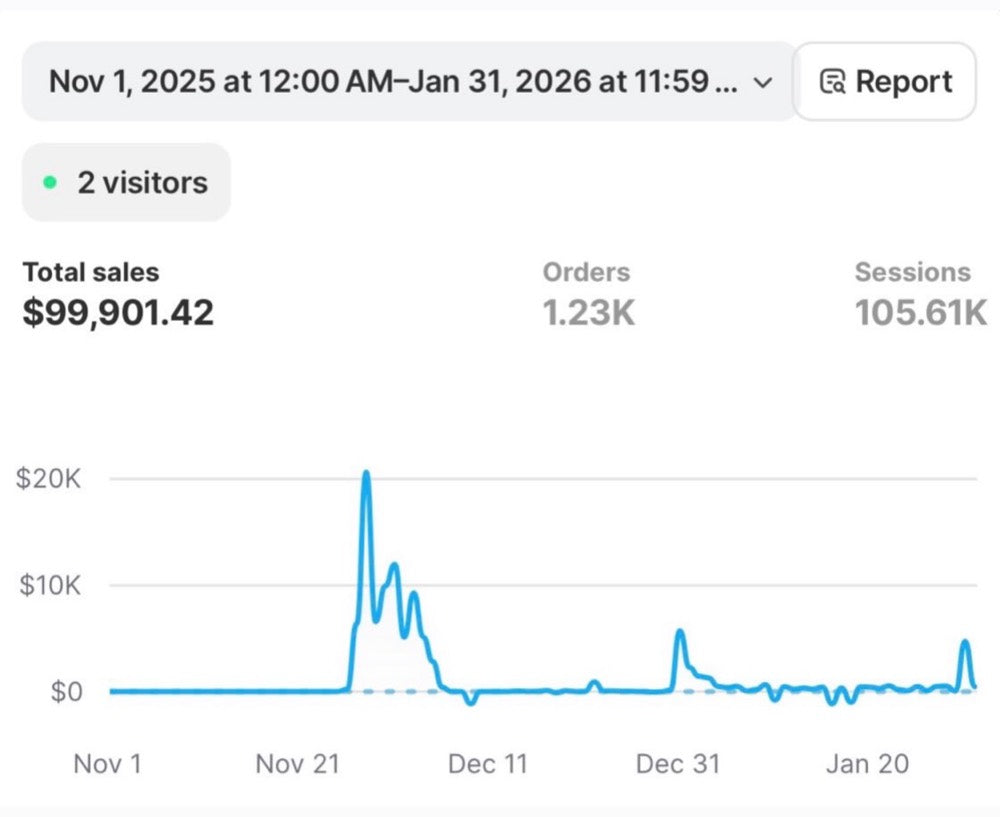1000x817 pixels.
Task: Click the 1.23K orders value
Action: [x=589, y=313]
